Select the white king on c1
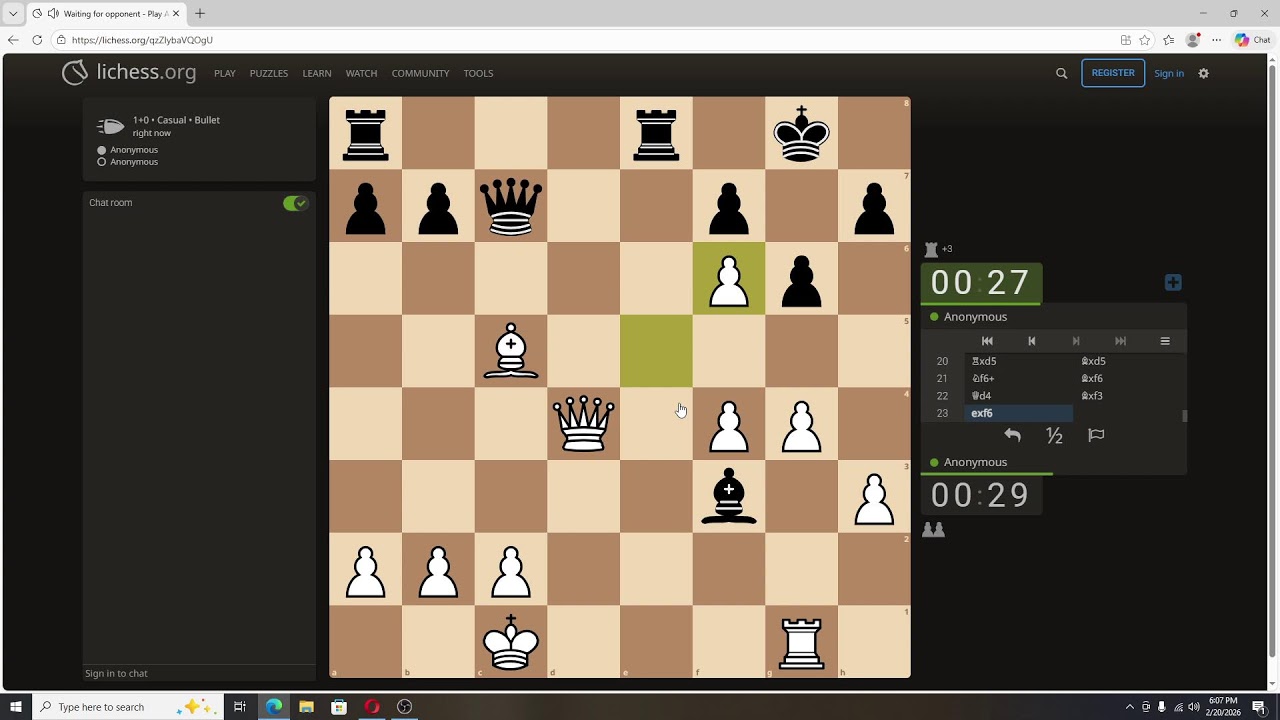 (511, 642)
